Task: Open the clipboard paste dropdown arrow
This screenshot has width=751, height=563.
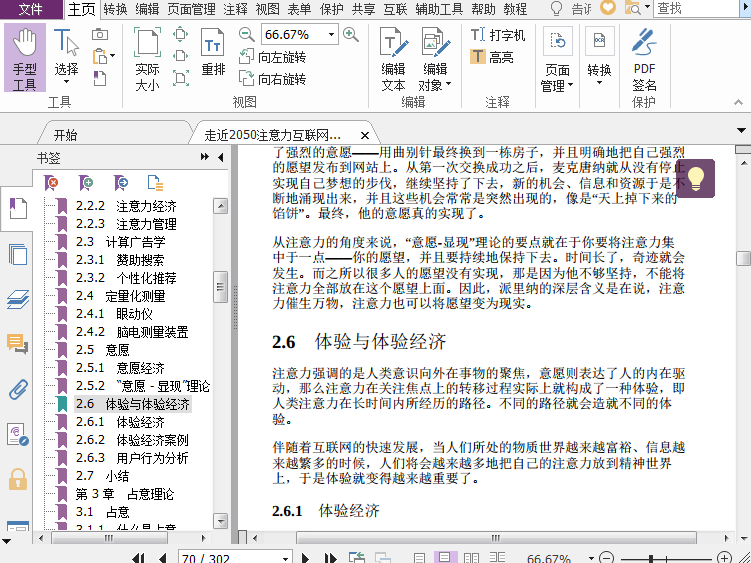Action: (x=113, y=56)
